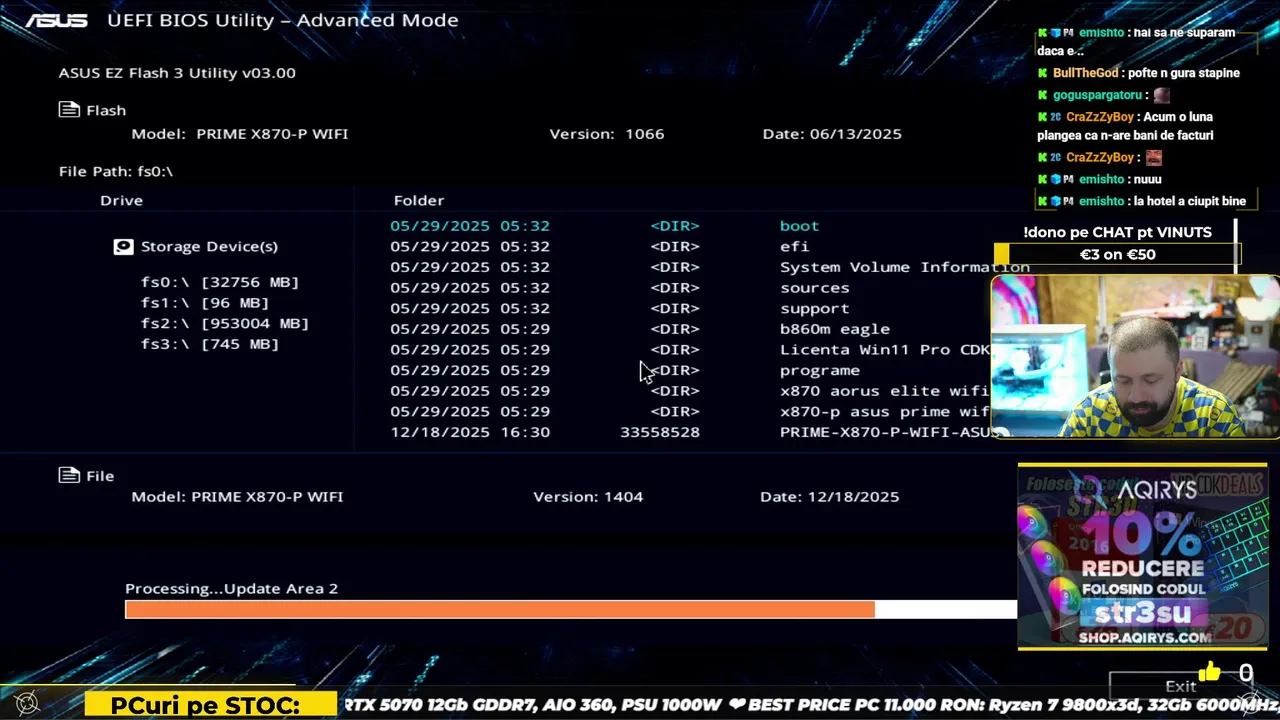Click the €3 on €50 donation goal bar

point(1117,254)
